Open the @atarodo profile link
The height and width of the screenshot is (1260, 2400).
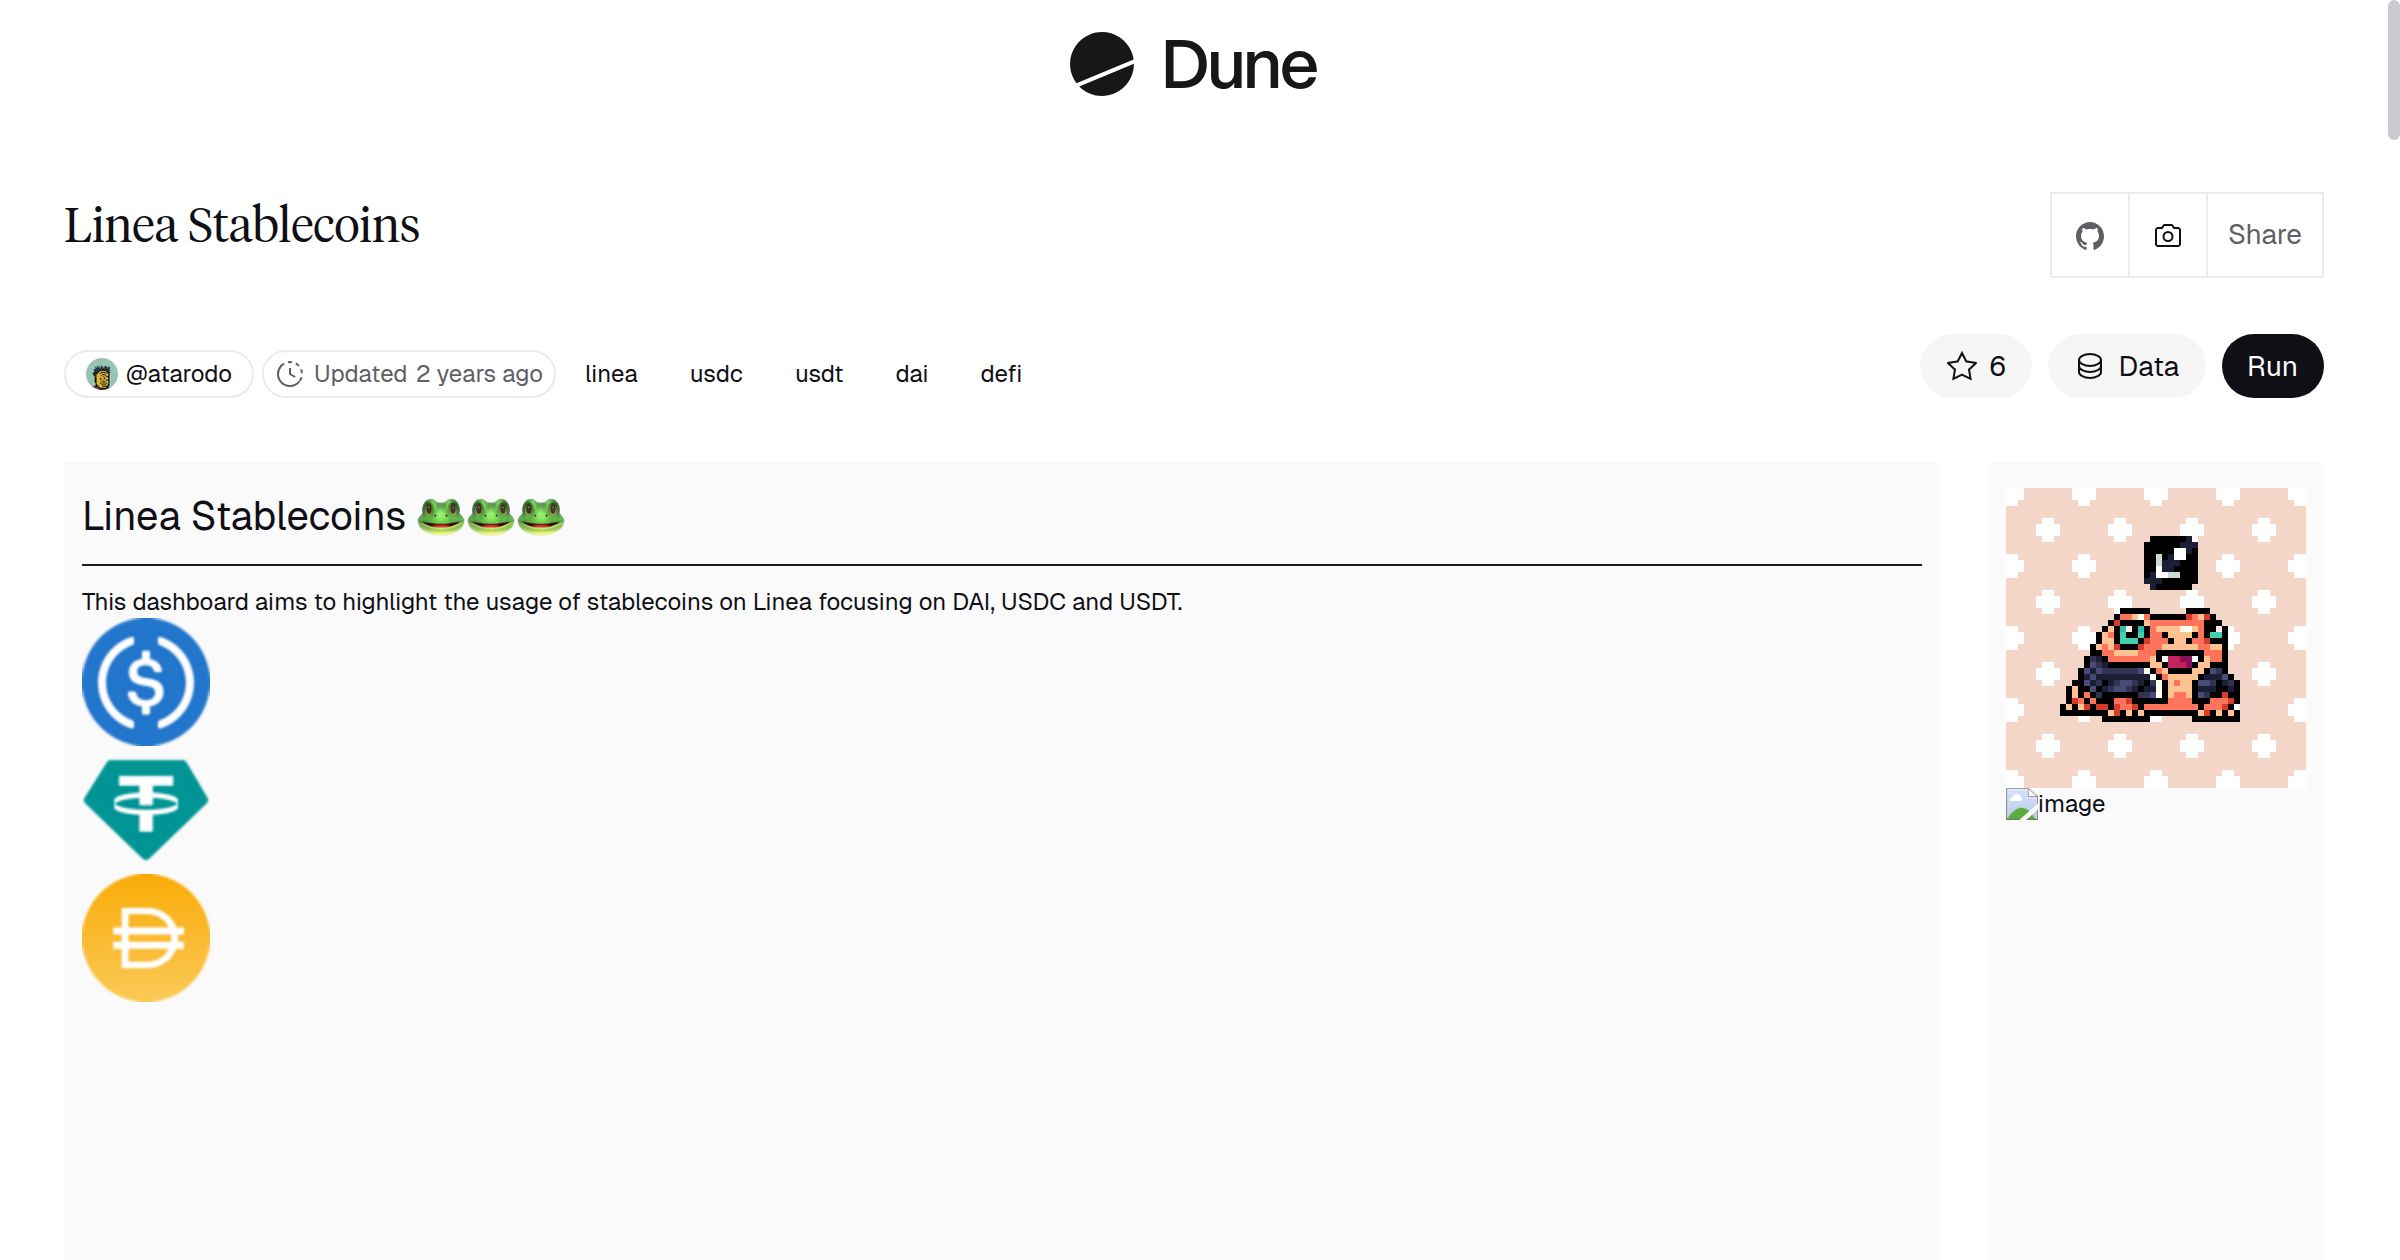[178, 374]
